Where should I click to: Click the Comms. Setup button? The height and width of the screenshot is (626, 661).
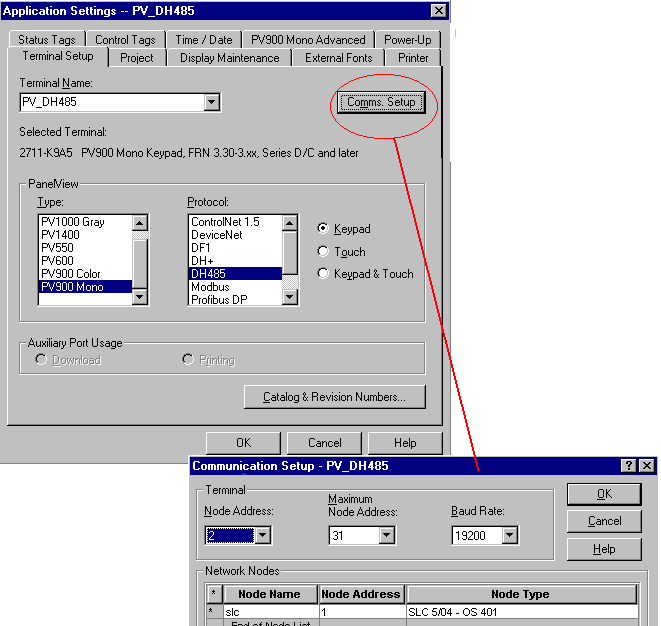(381, 102)
